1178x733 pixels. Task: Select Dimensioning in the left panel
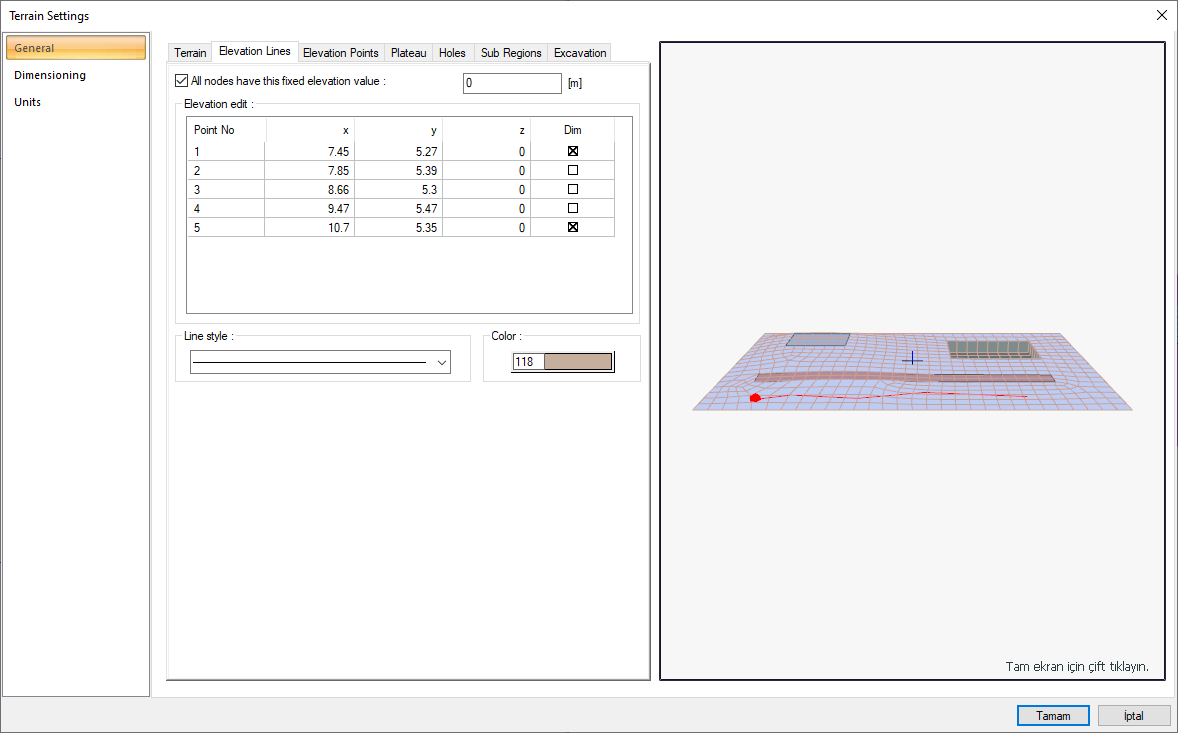(50, 75)
